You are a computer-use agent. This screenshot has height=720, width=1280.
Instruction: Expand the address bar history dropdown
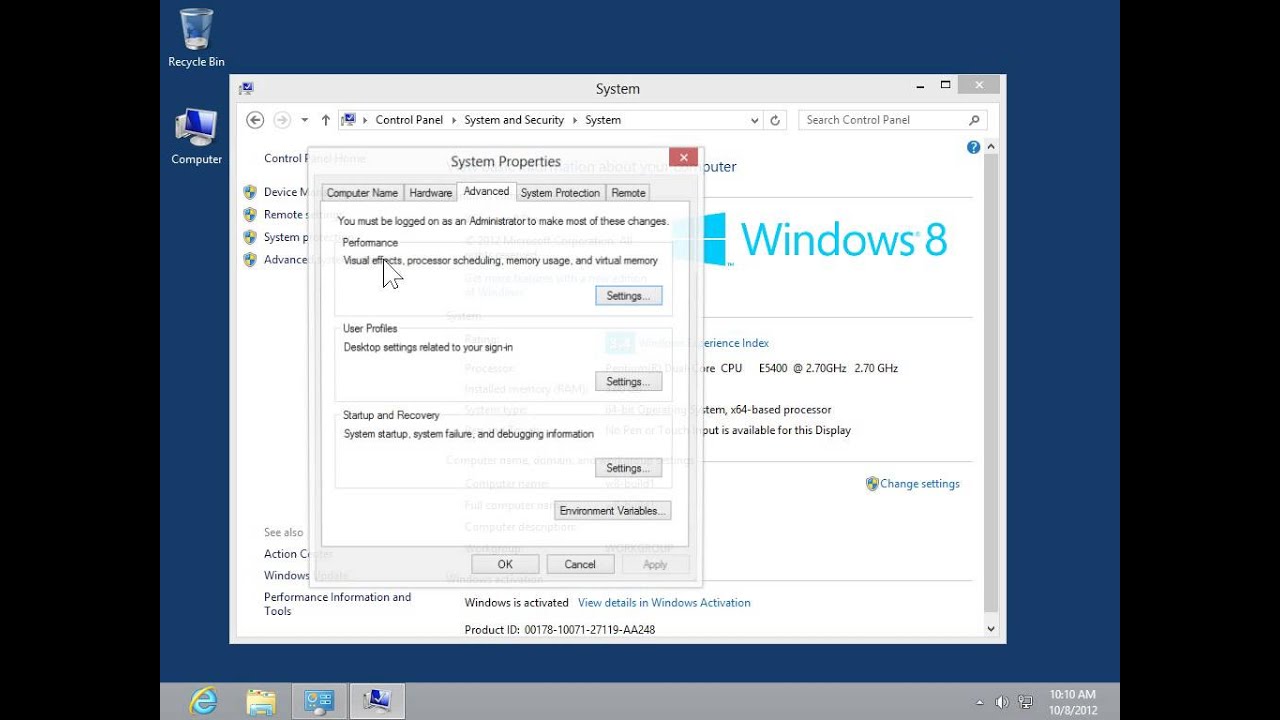[755, 120]
